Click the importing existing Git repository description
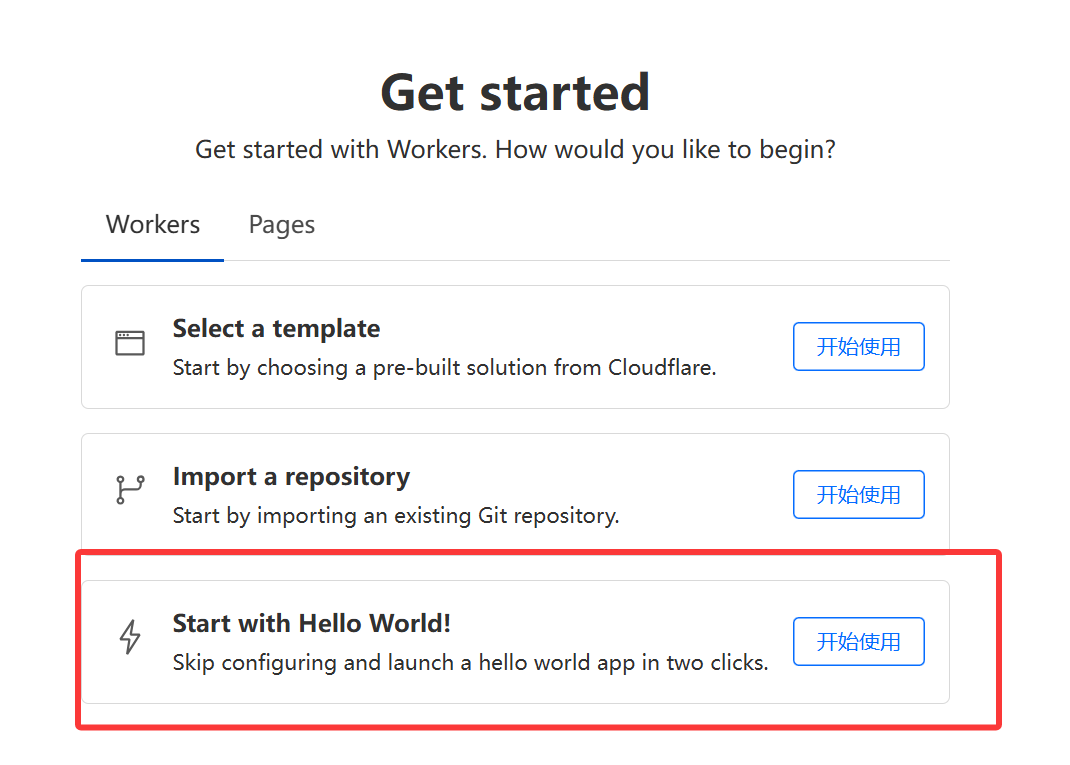 (396, 515)
